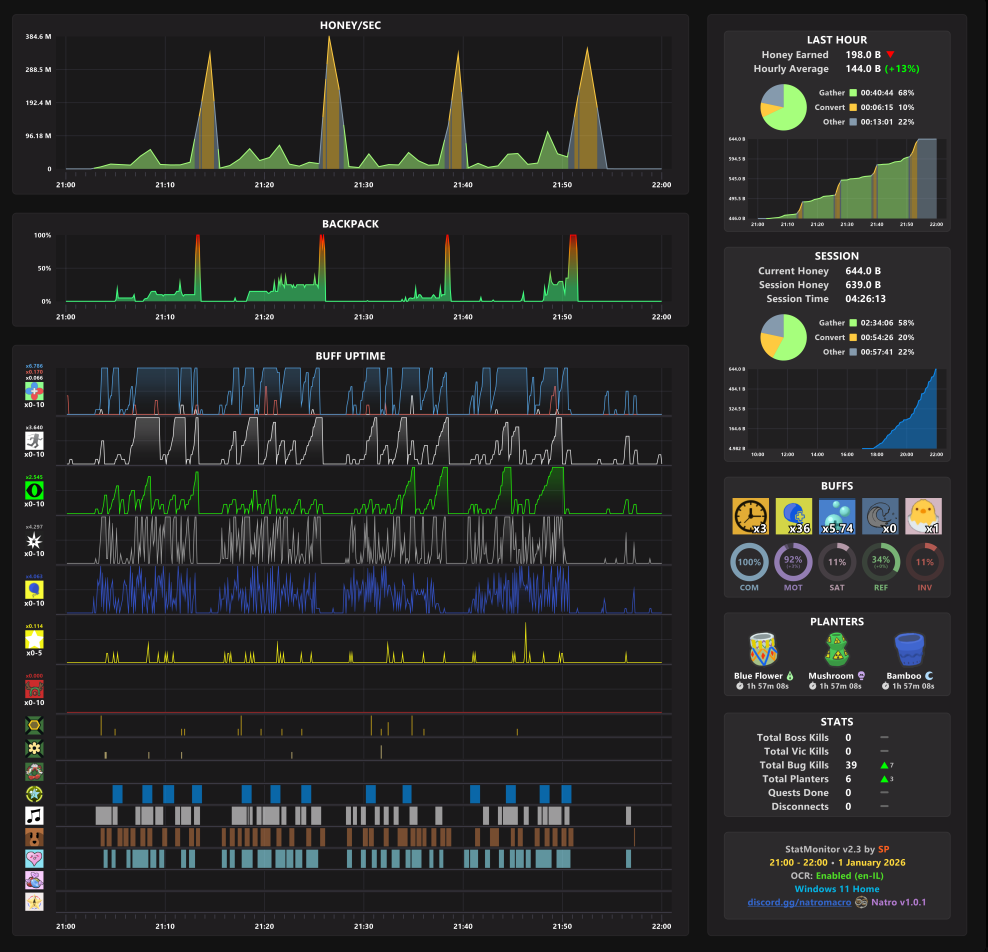Click the COM 100% progress ring

pyautogui.click(x=750, y=563)
